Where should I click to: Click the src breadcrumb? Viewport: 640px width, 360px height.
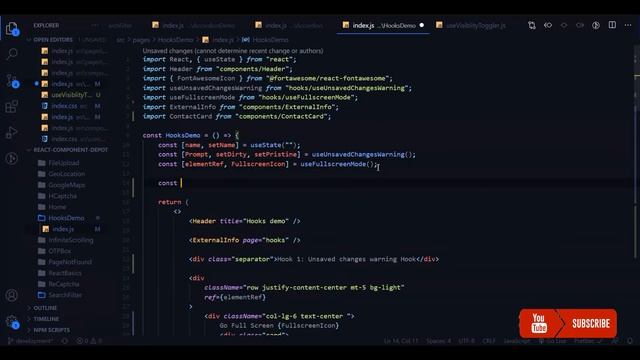tap(120, 40)
